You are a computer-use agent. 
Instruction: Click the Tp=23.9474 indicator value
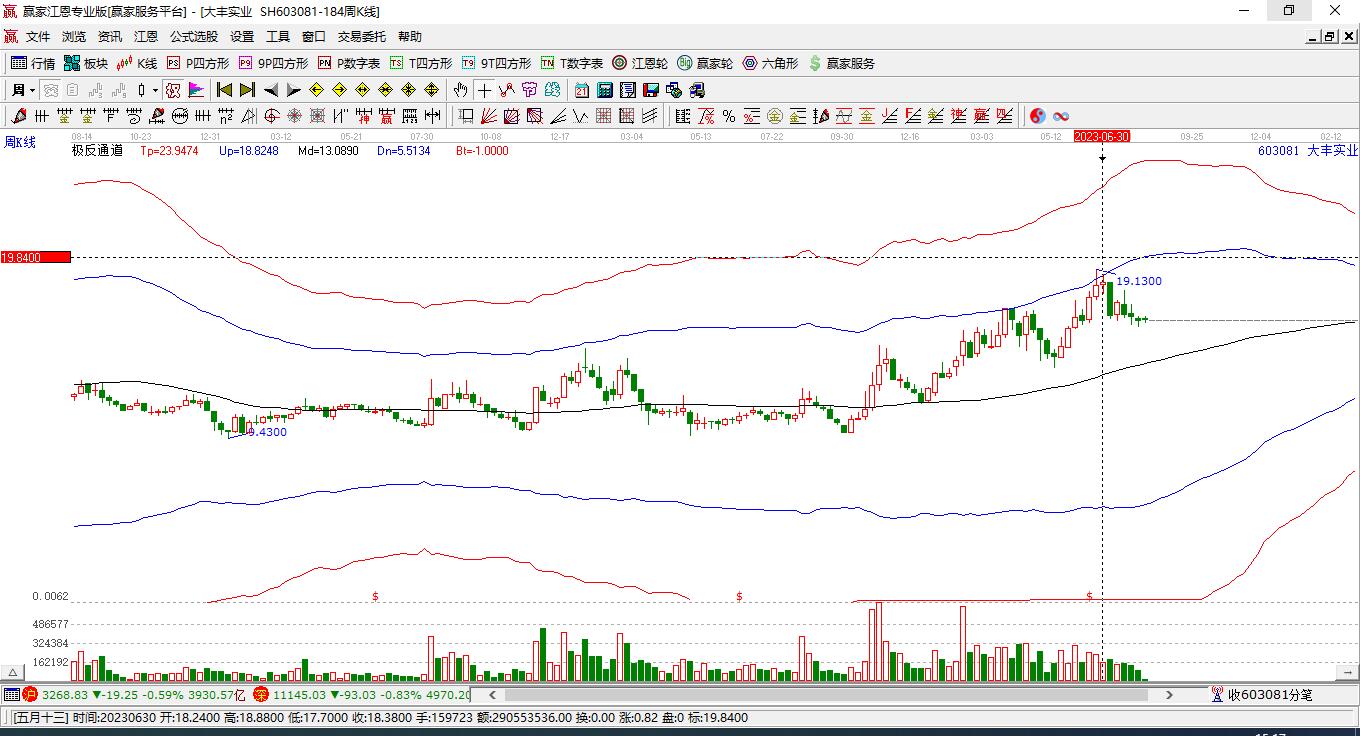pyautogui.click(x=169, y=151)
